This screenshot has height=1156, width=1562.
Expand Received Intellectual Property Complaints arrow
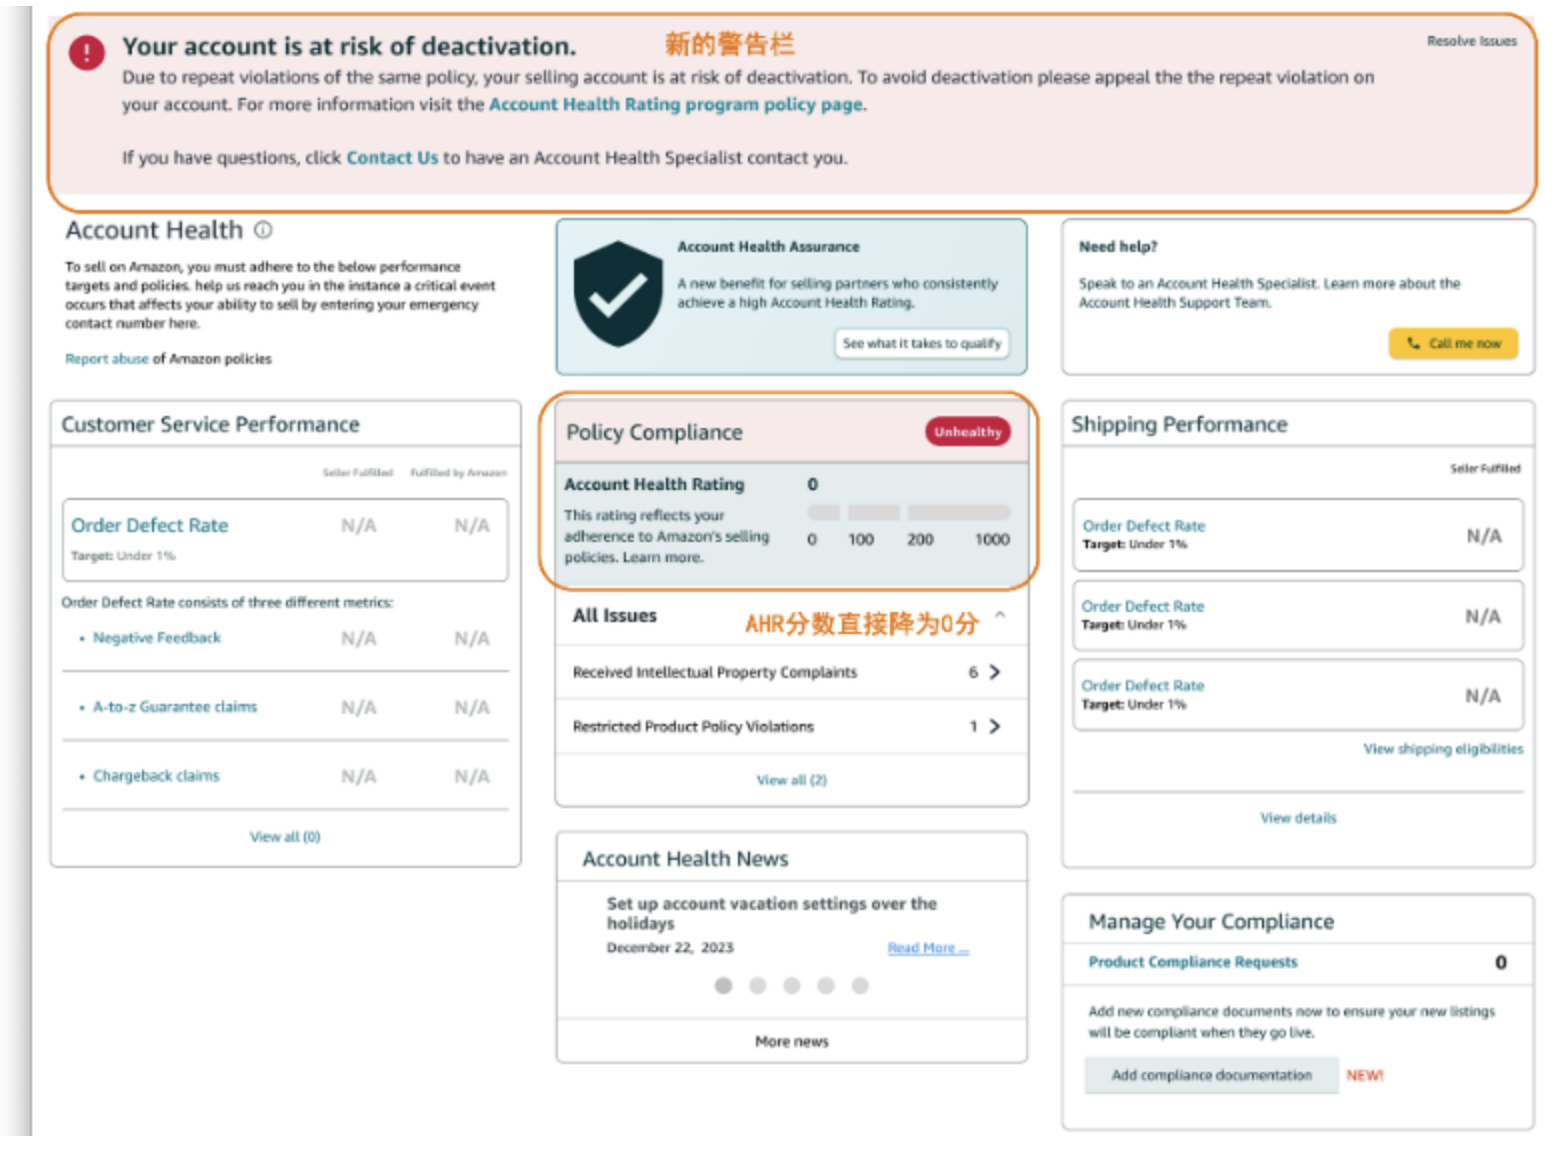994,672
